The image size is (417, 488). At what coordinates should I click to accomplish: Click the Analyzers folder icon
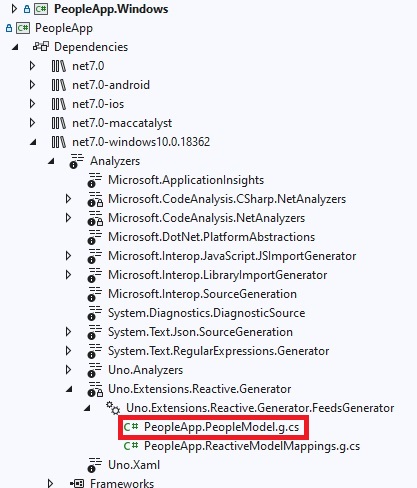(x=76, y=161)
